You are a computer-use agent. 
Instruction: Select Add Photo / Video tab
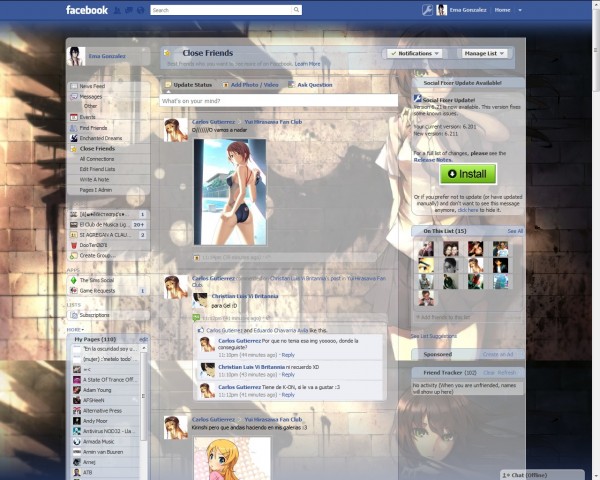251,85
